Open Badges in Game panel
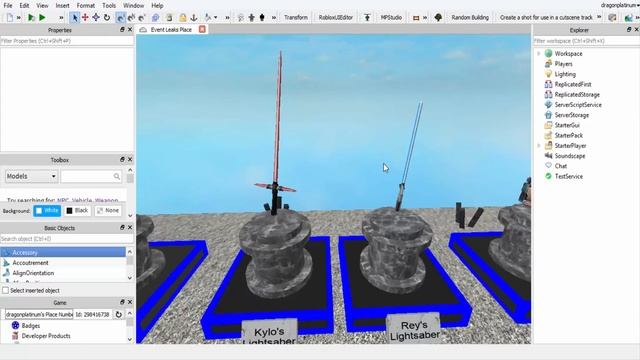640x360 pixels. point(31,326)
